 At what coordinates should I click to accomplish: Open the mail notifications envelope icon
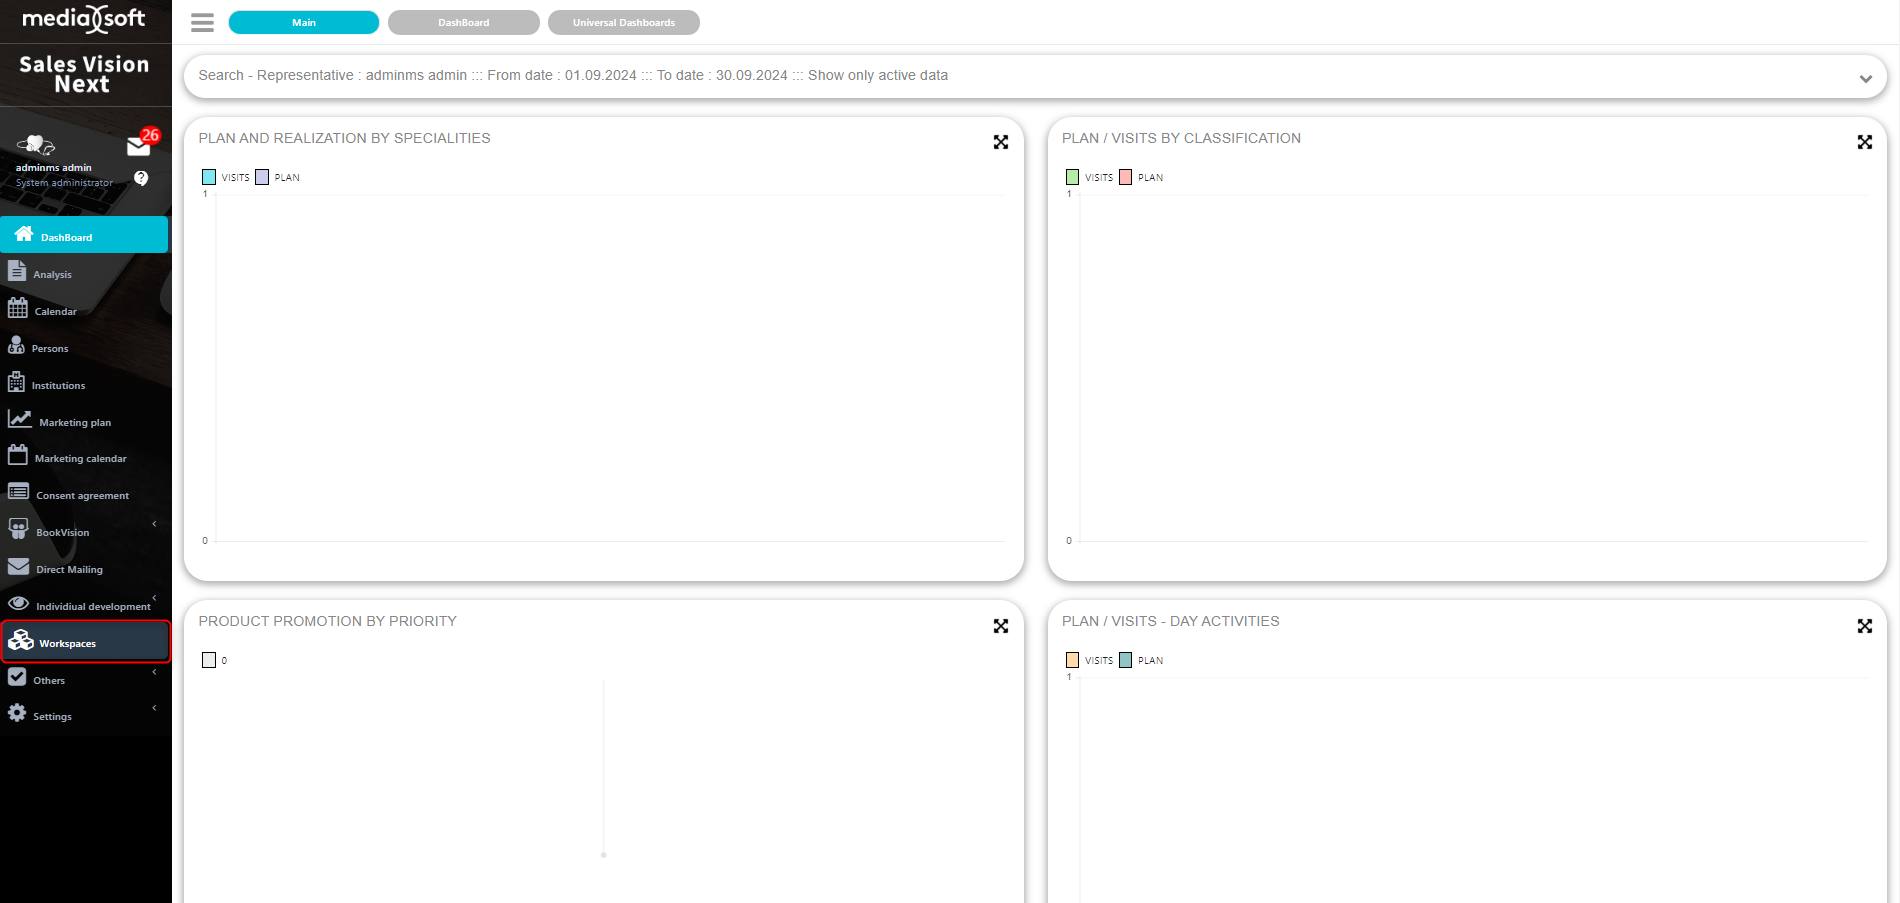click(x=138, y=147)
